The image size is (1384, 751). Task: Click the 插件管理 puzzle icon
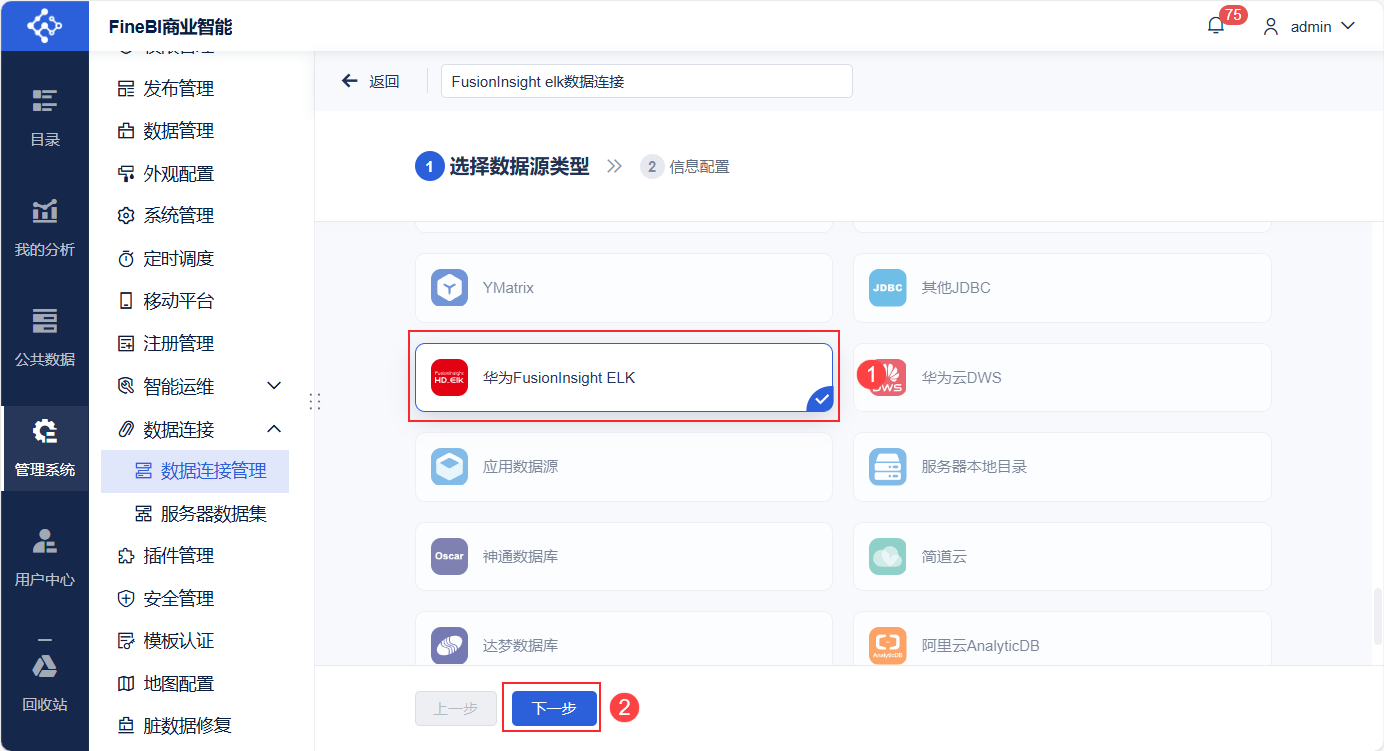tap(126, 556)
